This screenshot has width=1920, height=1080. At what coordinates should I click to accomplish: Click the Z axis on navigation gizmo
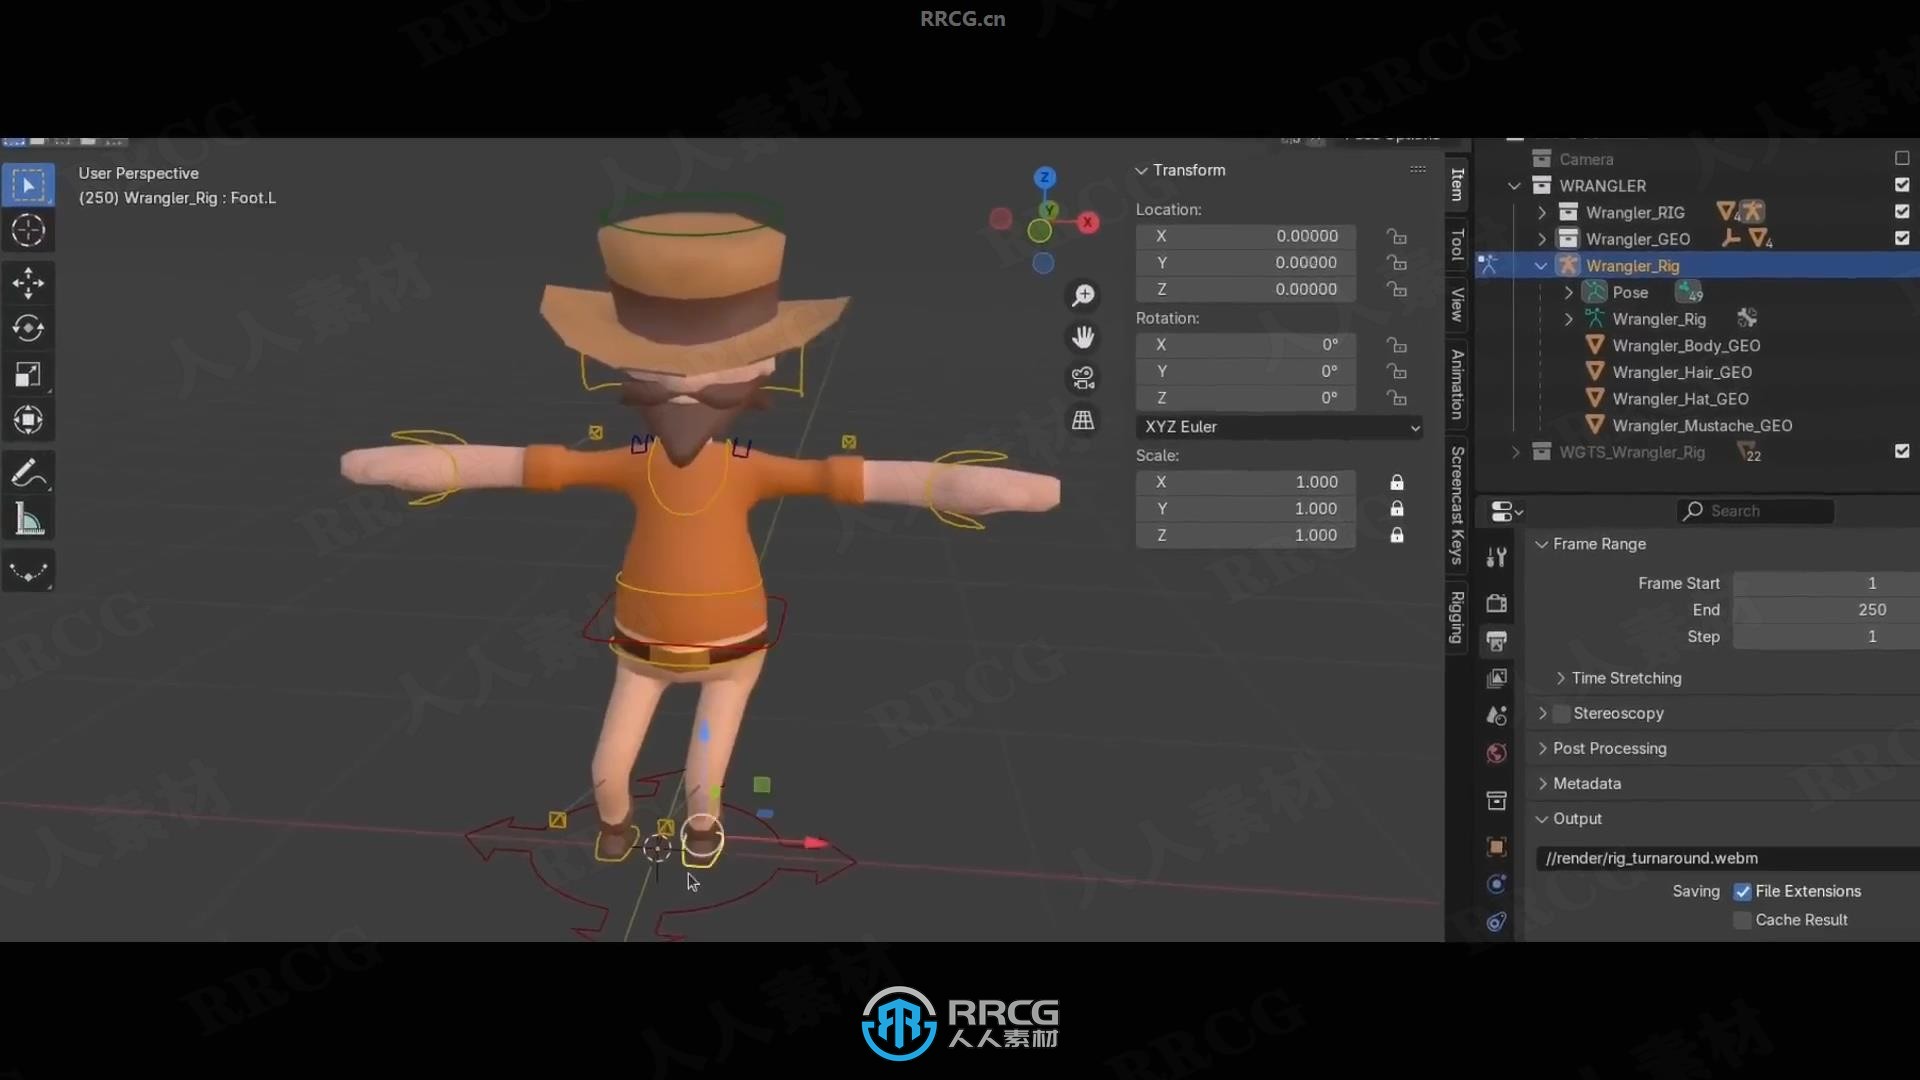coord(1045,178)
